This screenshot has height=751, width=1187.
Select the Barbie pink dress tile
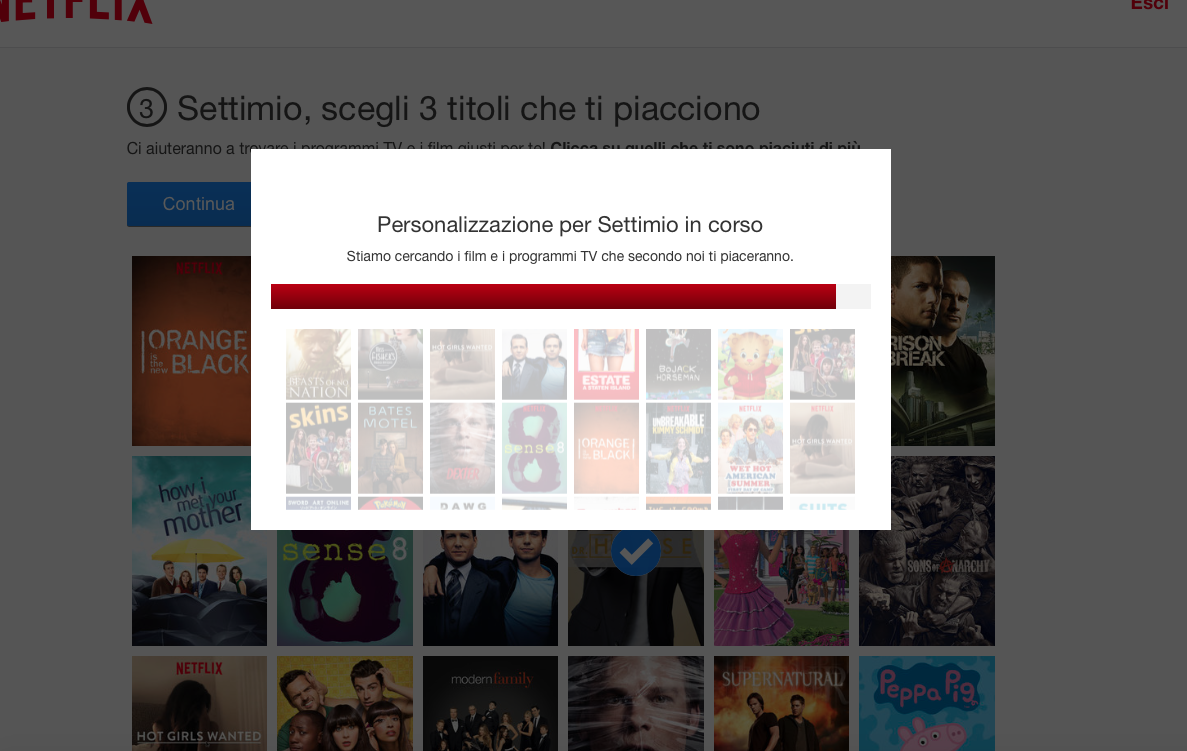point(781,587)
